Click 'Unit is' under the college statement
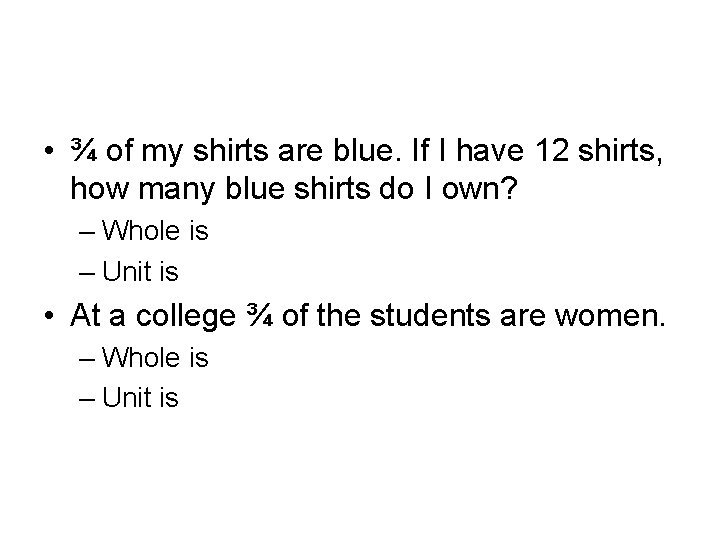 coord(140,397)
